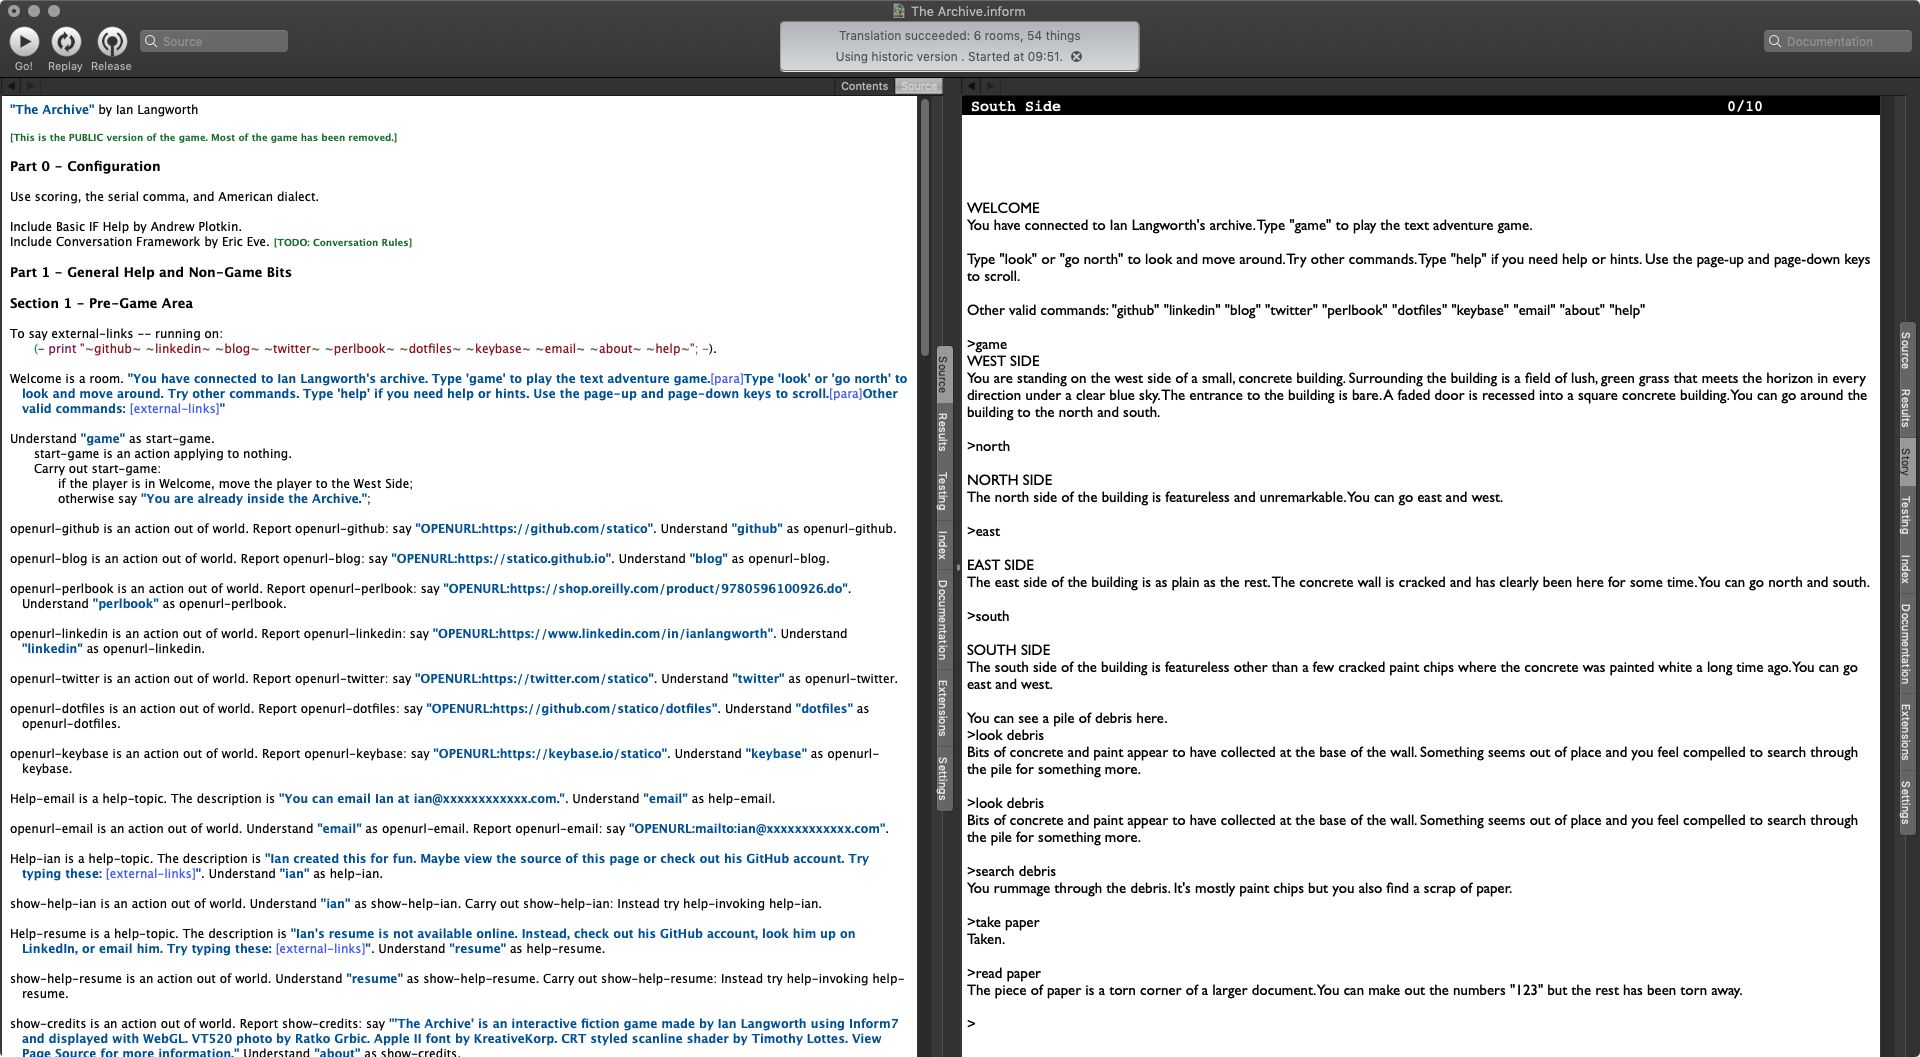Click the WEST SIDE room heading in transcript
This screenshot has width=1920, height=1057.
tap(1003, 361)
